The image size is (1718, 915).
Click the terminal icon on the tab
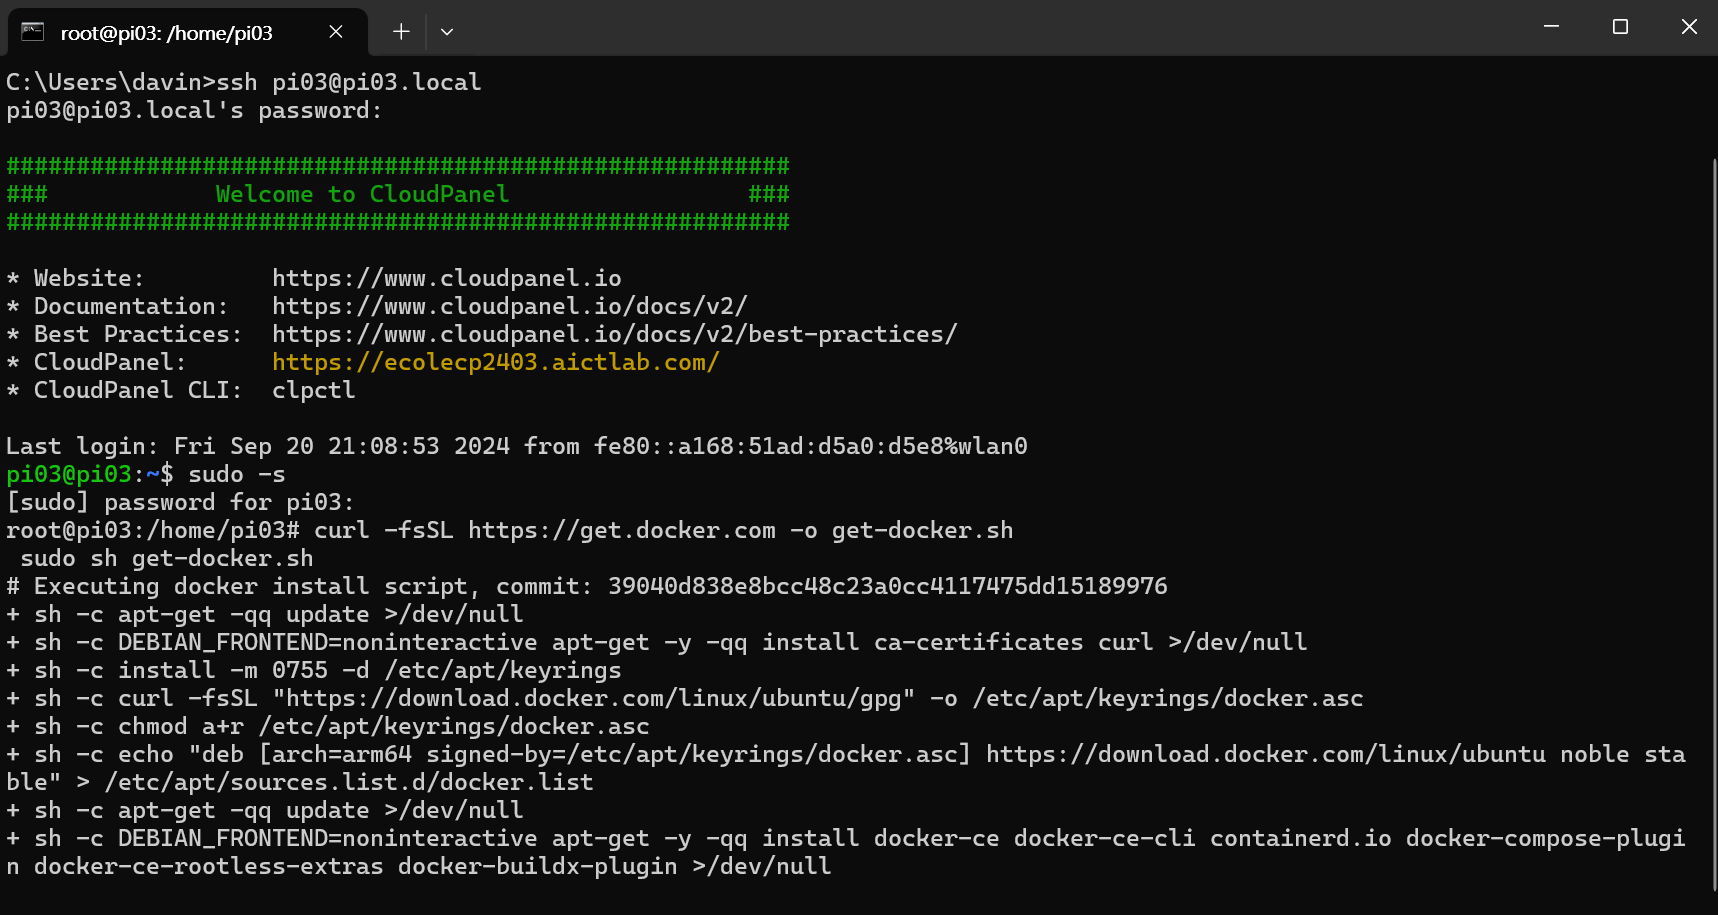tap(33, 32)
